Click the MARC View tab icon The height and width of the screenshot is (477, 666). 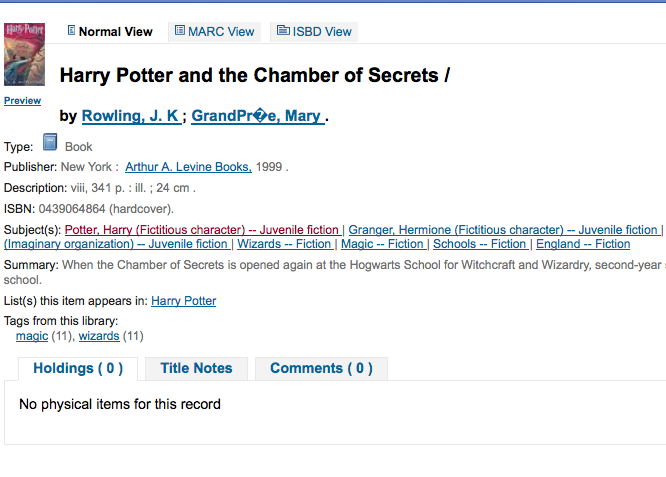tap(179, 31)
